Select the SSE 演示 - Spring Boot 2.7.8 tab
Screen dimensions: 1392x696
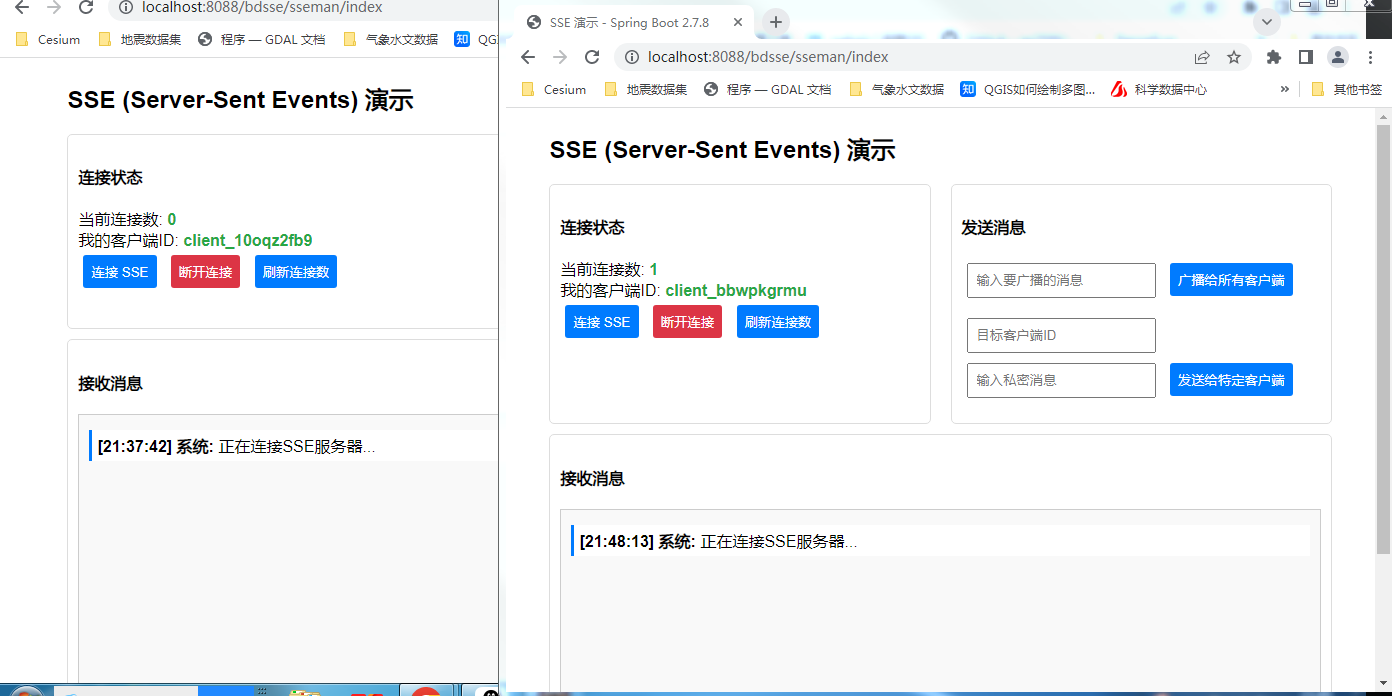pyautogui.click(x=635, y=22)
